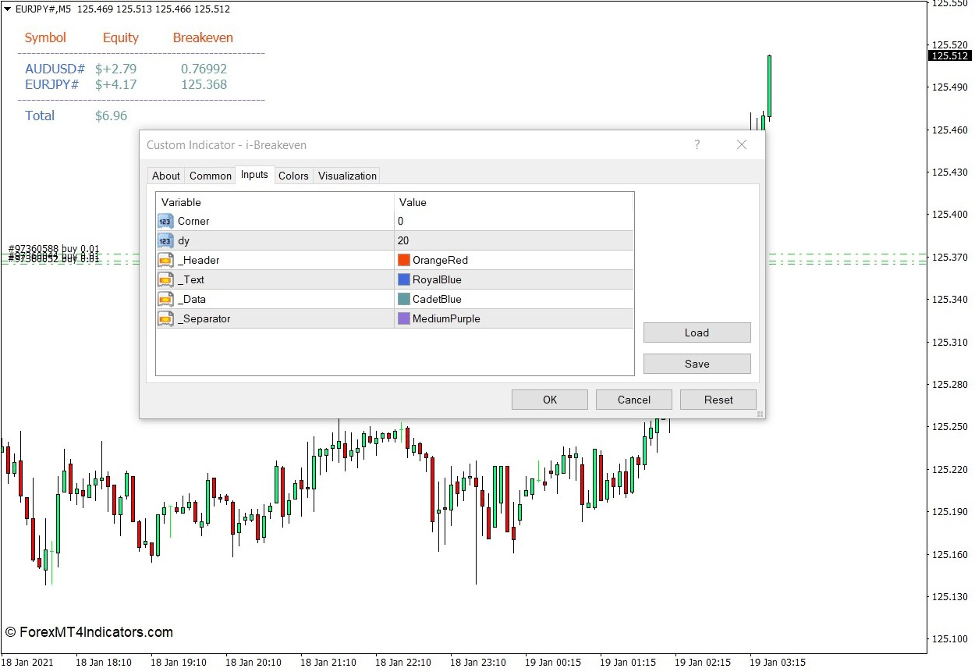Click the color property icon beside _Header
This screenshot has width=977, height=672.
164,260
